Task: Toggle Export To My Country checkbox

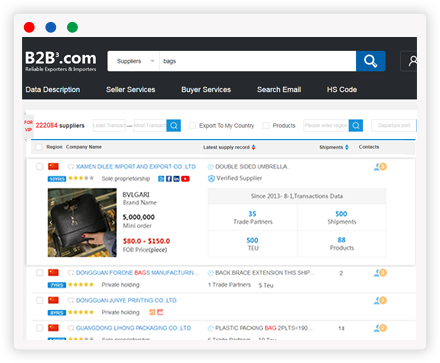Action: click(192, 126)
